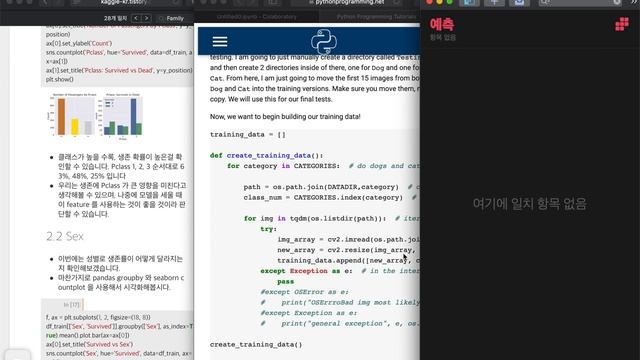The width and height of the screenshot is (640, 360).
Task: Click the '2.2 Sex' heading
Action: [65, 236]
